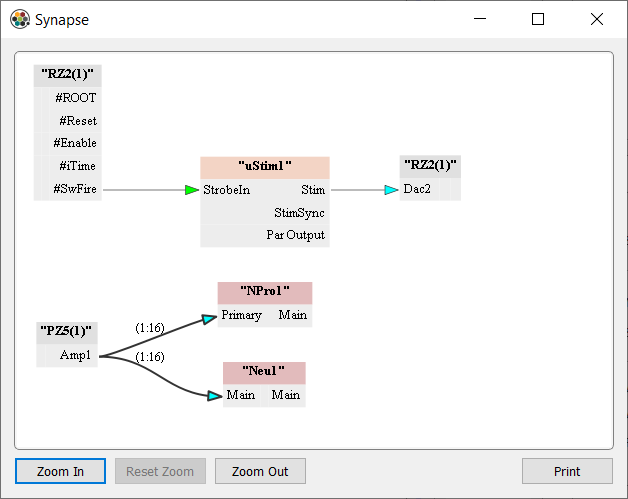
Task: Click the StimSync output
Action: point(299,213)
